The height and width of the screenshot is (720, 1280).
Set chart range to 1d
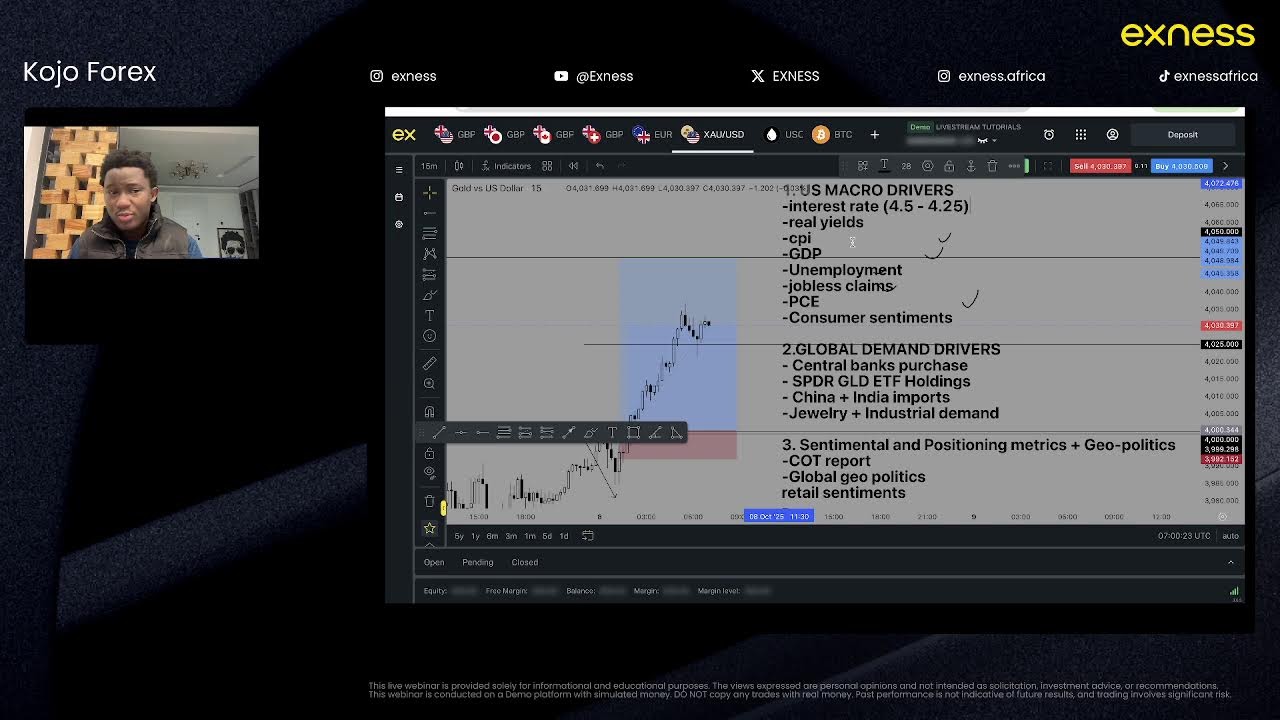pyautogui.click(x=563, y=536)
